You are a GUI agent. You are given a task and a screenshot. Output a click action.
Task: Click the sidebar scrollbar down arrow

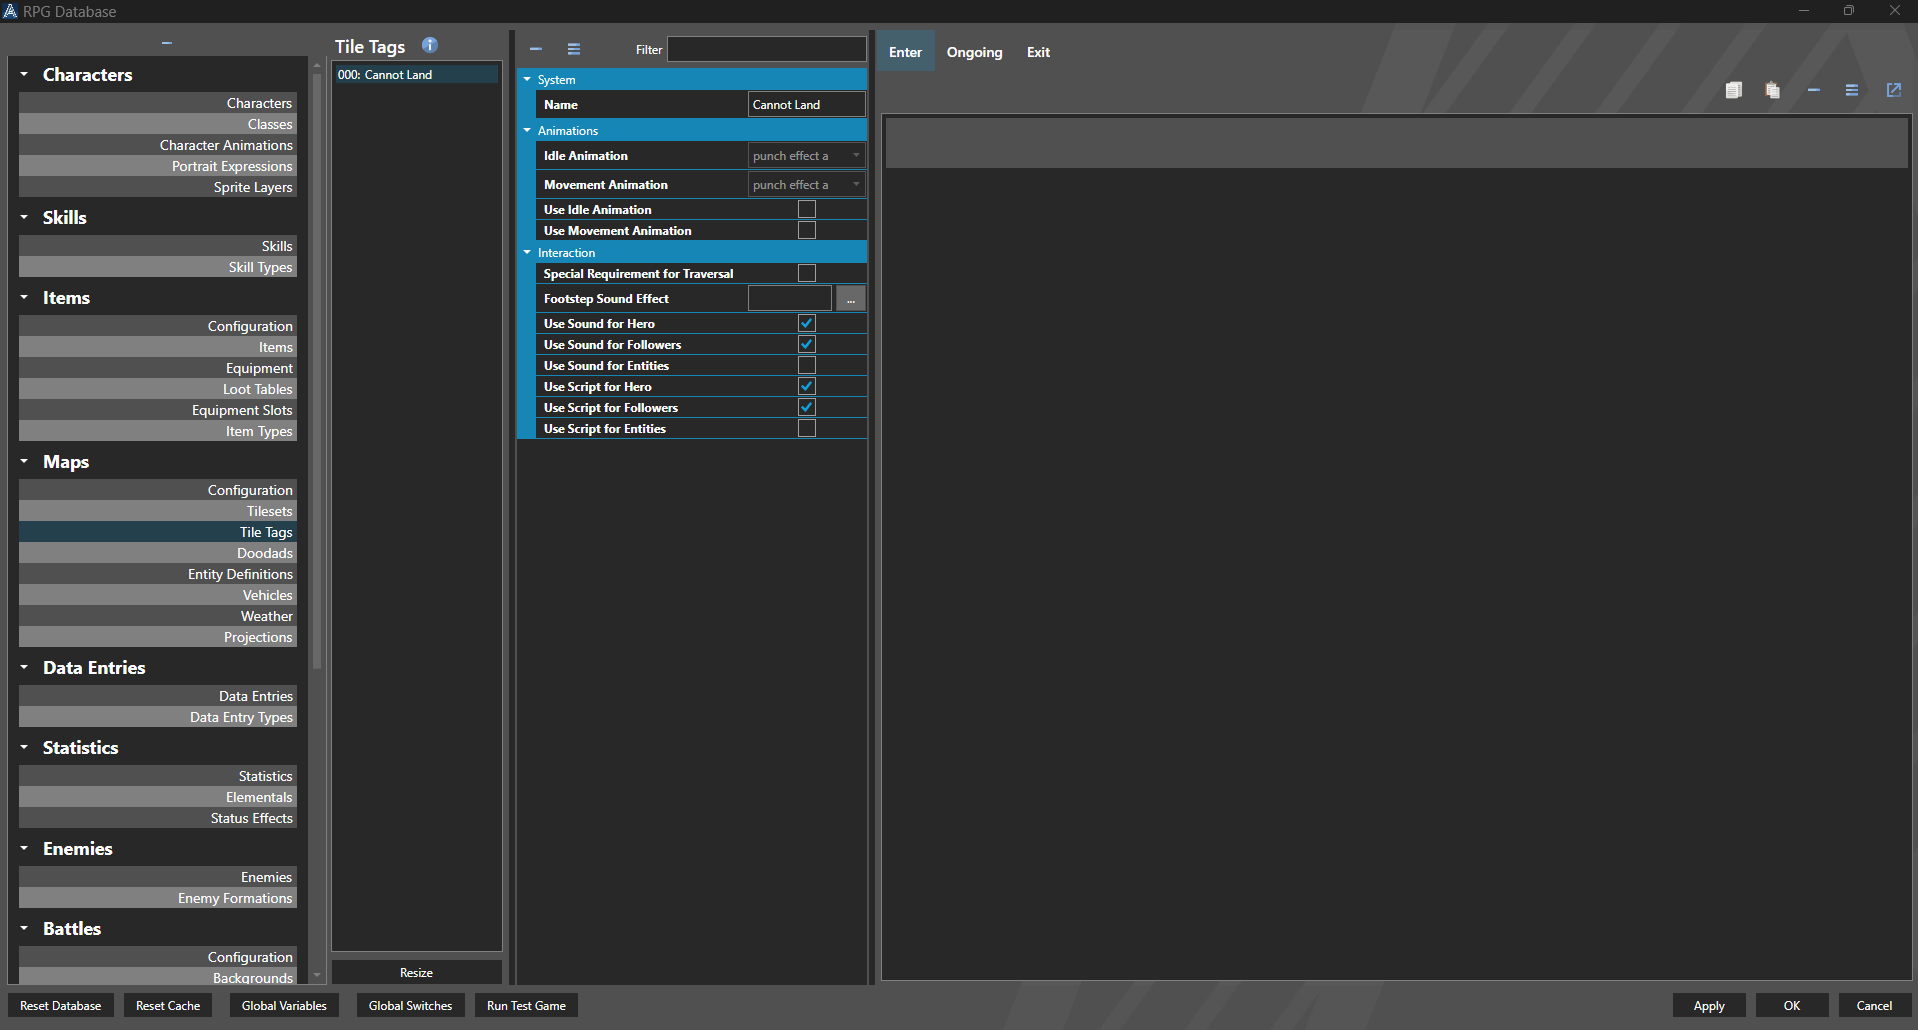point(317,975)
